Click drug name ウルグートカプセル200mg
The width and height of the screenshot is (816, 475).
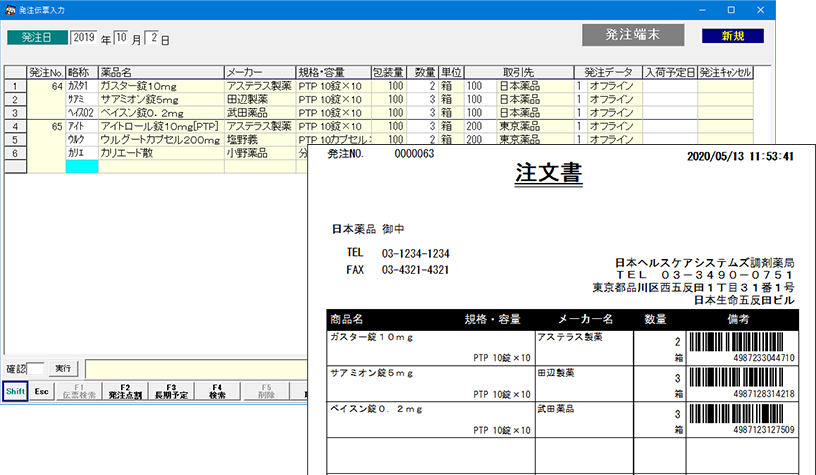(160, 140)
